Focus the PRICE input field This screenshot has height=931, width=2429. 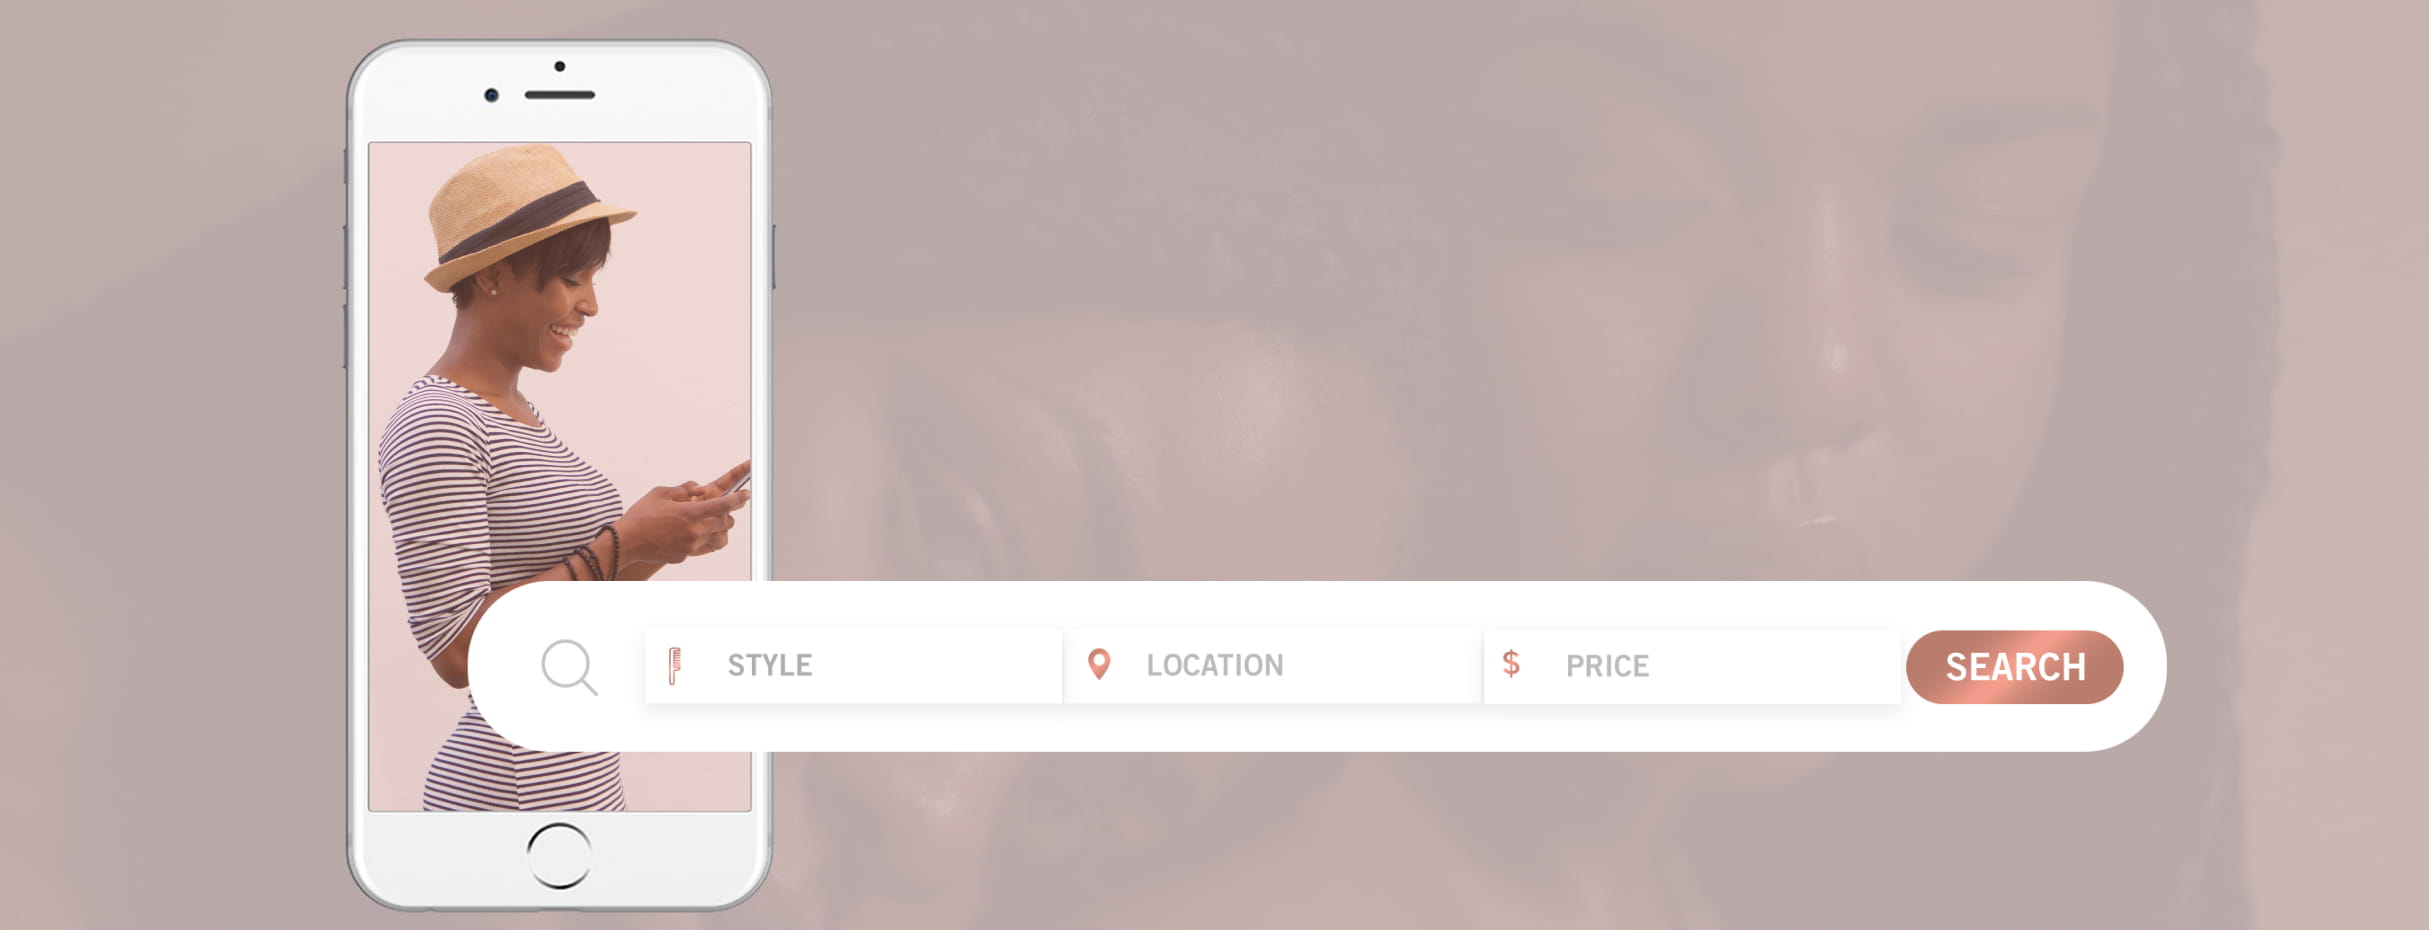[1692, 666]
